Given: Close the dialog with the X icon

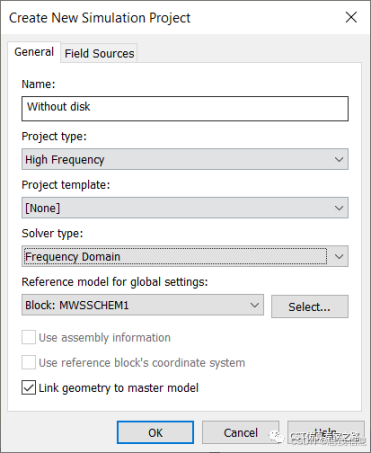Looking at the screenshot, I should coord(351,17).
